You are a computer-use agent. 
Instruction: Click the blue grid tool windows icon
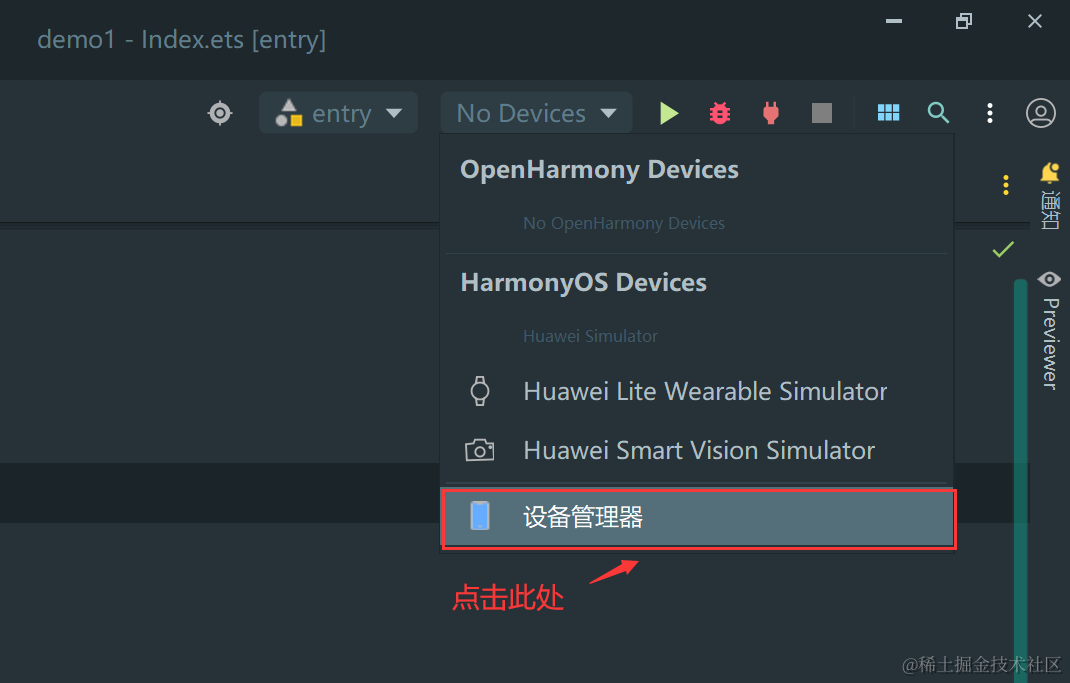[888, 113]
